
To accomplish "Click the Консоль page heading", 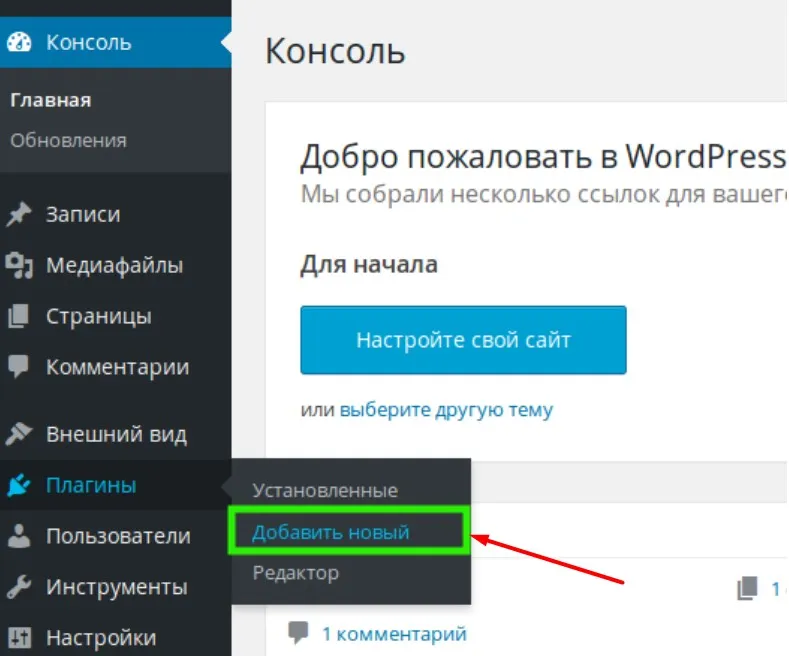I will point(335,51).
